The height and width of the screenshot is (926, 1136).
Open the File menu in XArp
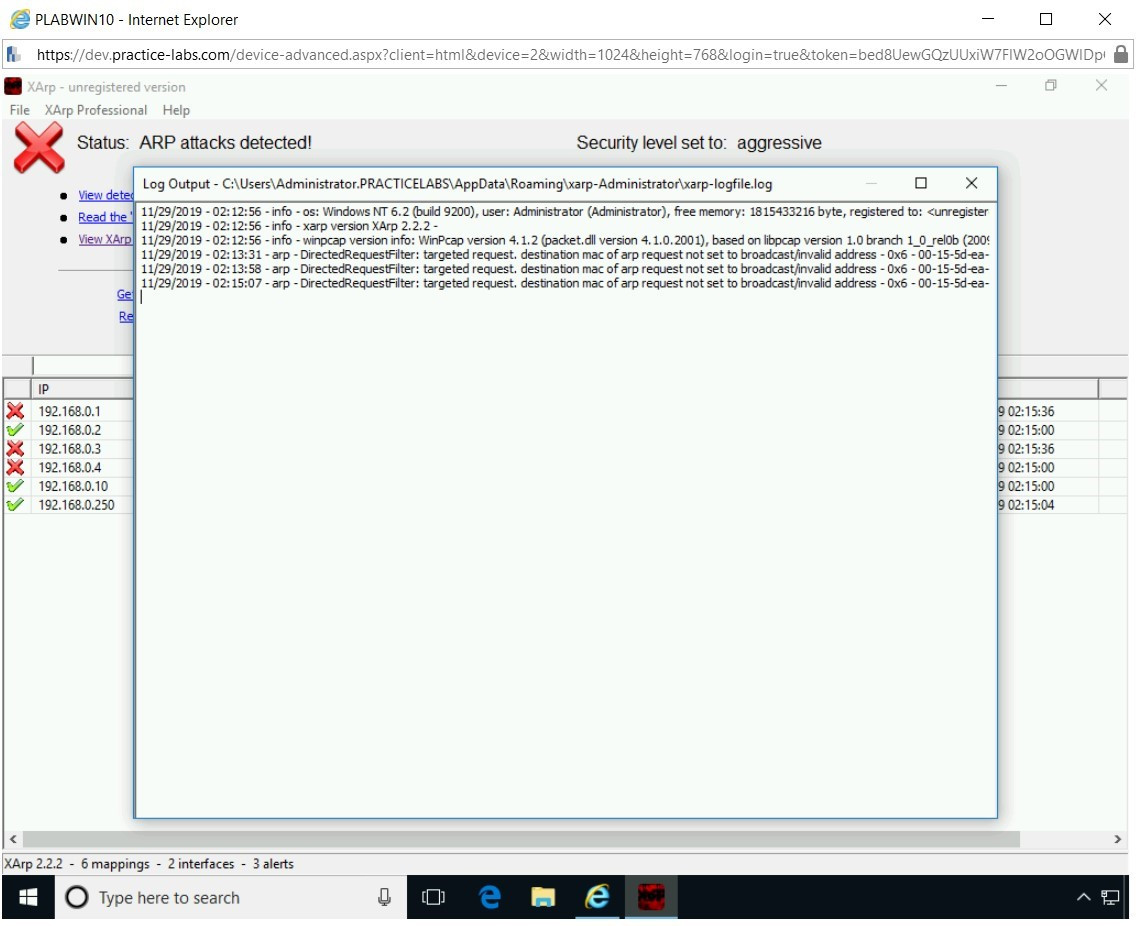[x=20, y=110]
